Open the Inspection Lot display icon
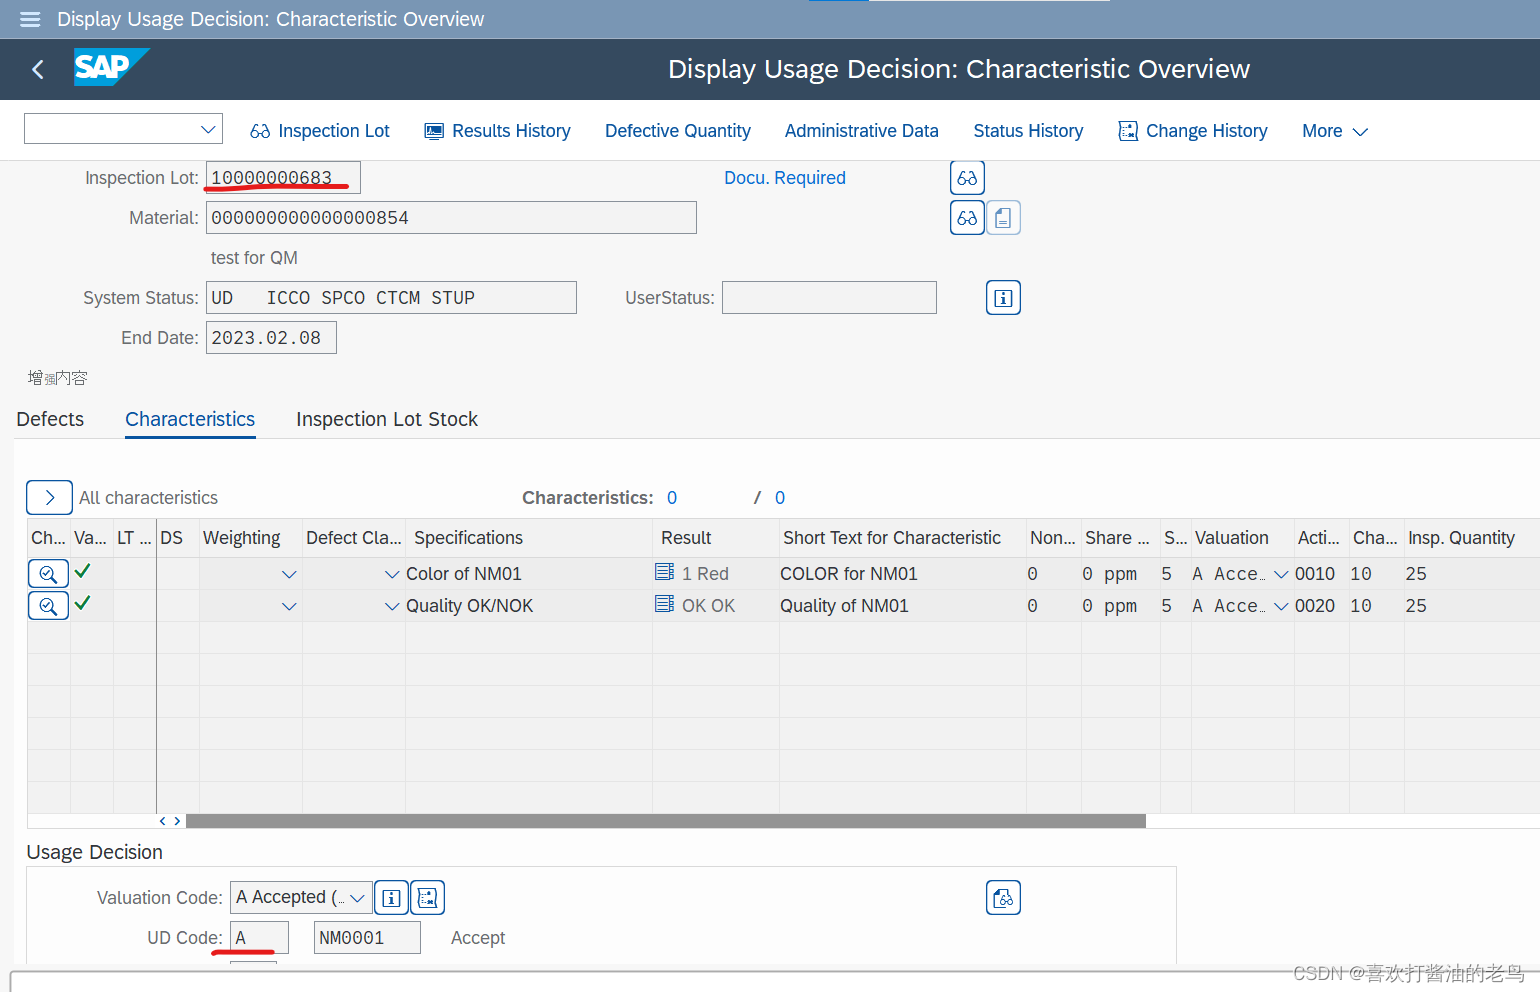1540x992 pixels. 967,177
